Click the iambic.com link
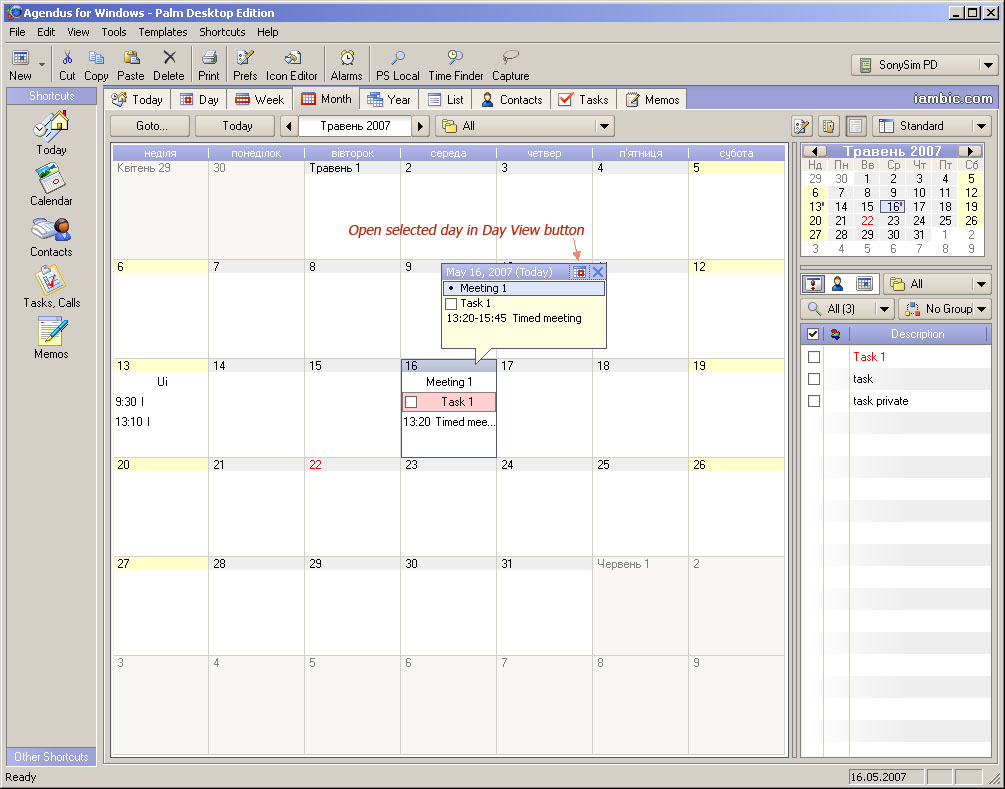The height and width of the screenshot is (789, 1005). point(953,99)
